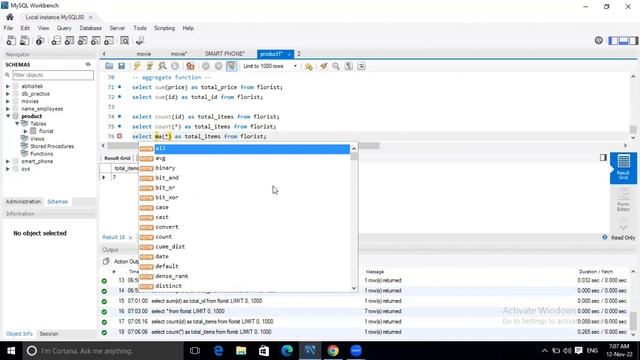This screenshot has width=640, height=360.
Task: Select Stored Procedures tree item
Action: click(x=52, y=146)
